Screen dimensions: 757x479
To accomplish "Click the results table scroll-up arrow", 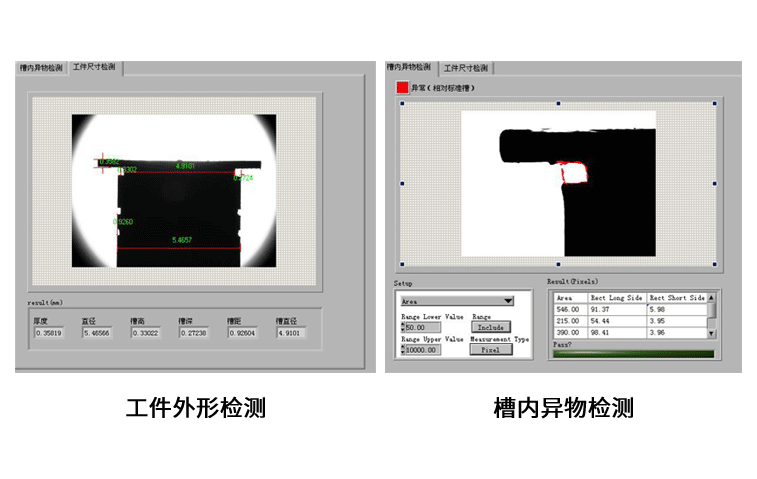I will (712, 298).
